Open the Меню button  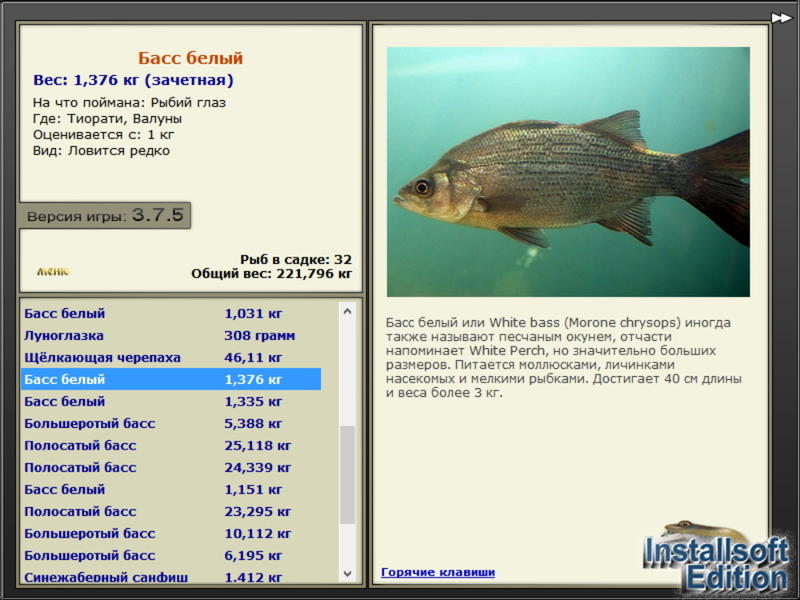coord(53,271)
